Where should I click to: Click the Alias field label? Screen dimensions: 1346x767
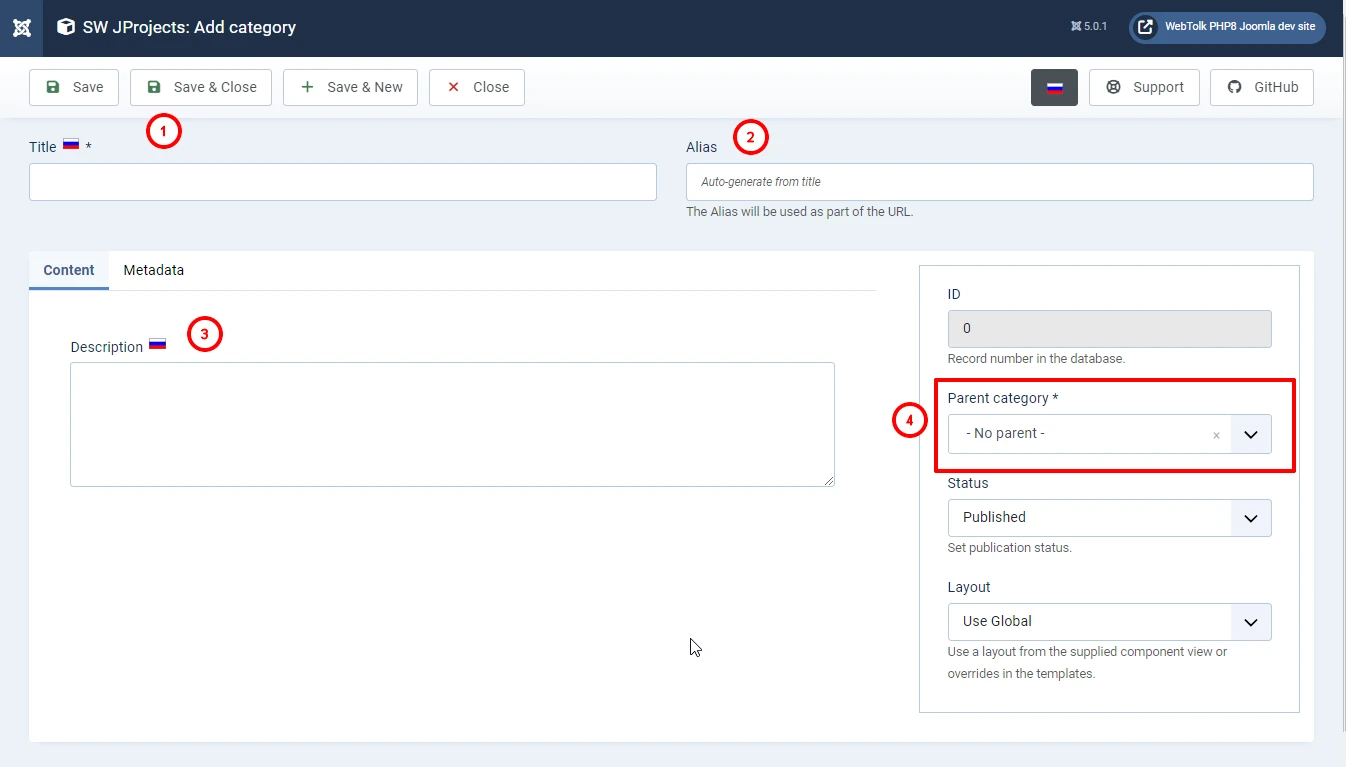tap(701, 147)
